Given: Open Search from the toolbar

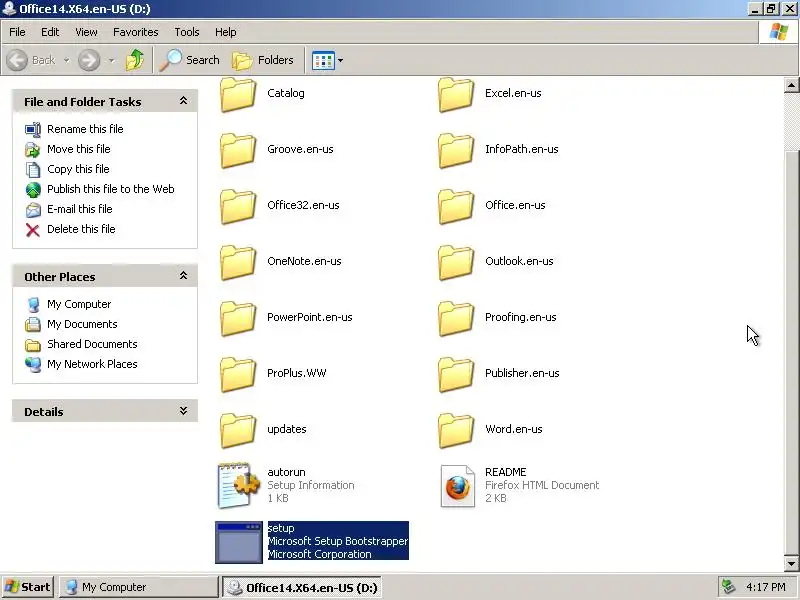Looking at the screenshot, I should click(x=190, y=60).
